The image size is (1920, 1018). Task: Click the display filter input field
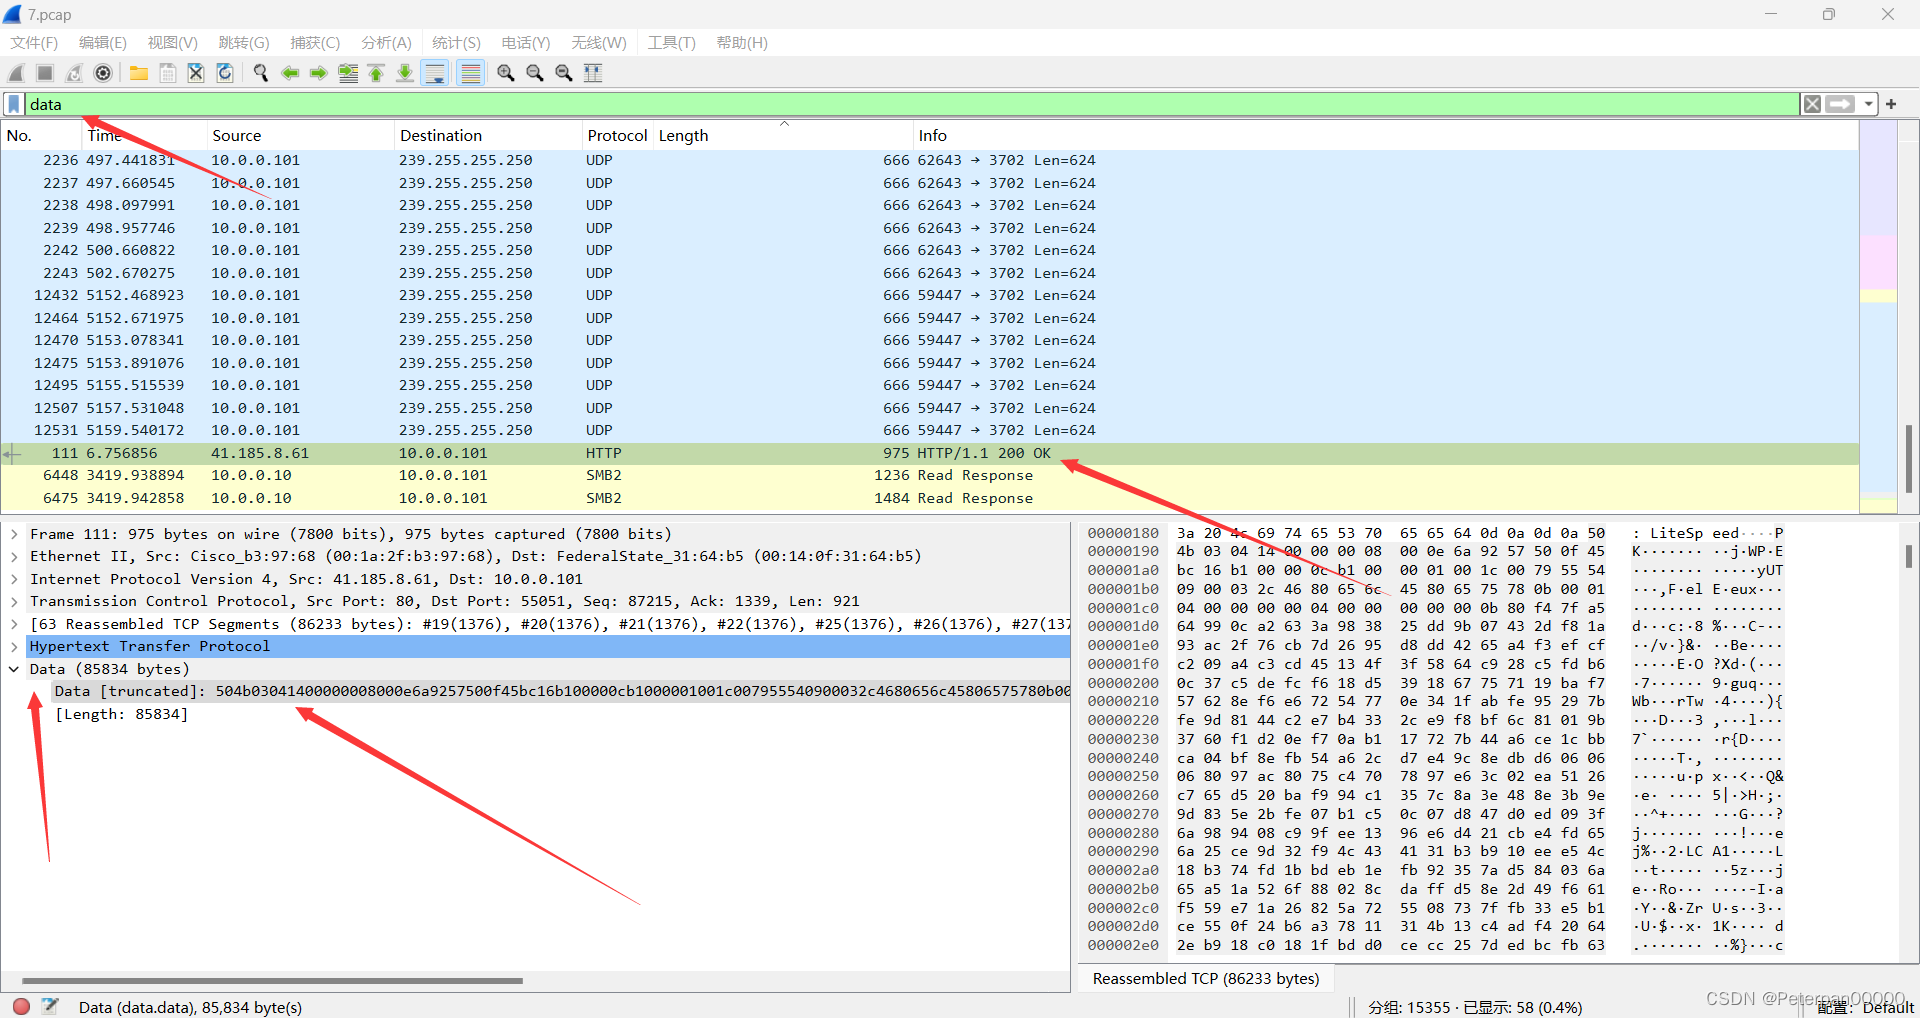click(x=910, y=104)
